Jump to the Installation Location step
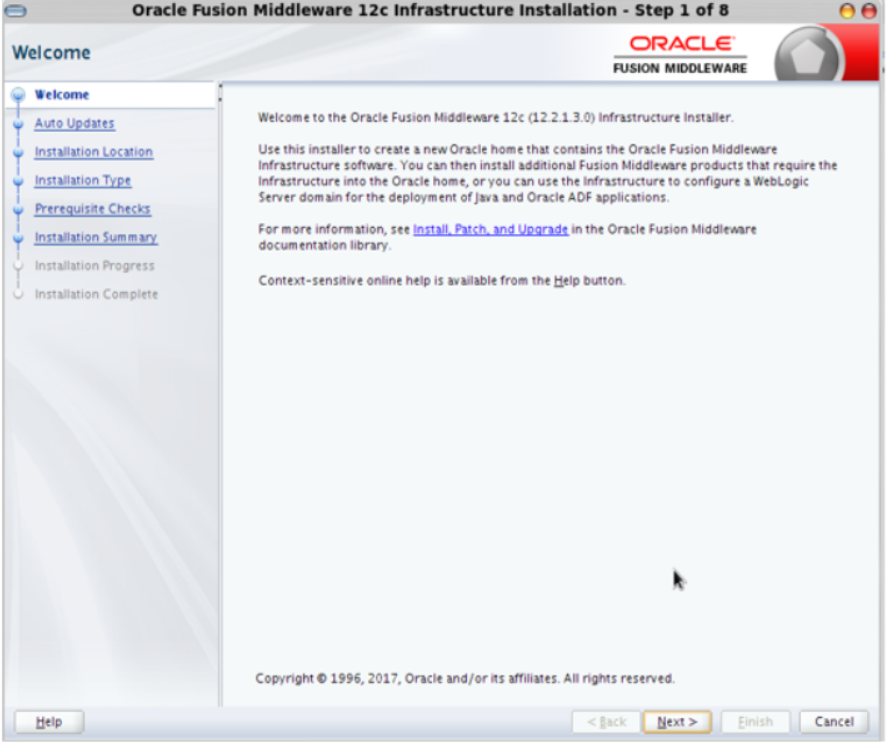Image resolution: width=889 pixels, height=746 pixels. (x=94, y=151)
